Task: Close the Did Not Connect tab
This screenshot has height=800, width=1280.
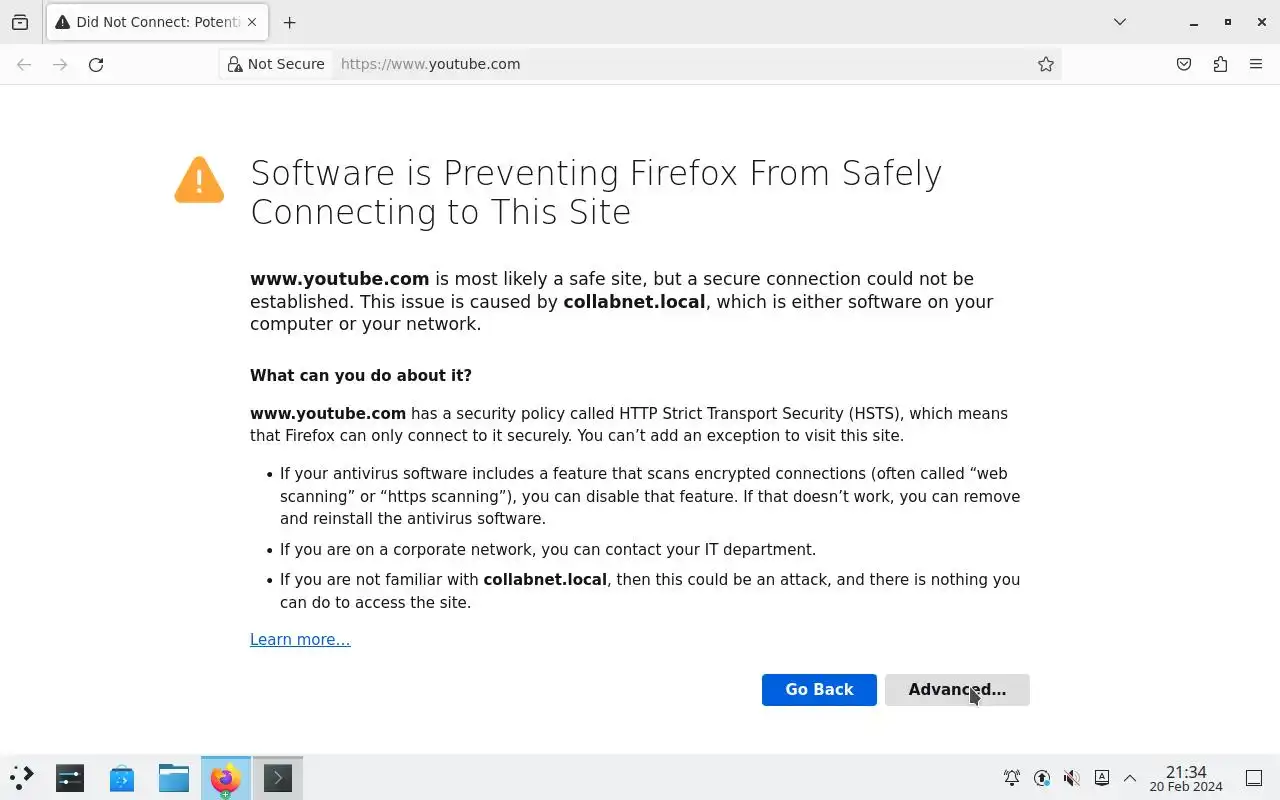Action: pos(252,22)
